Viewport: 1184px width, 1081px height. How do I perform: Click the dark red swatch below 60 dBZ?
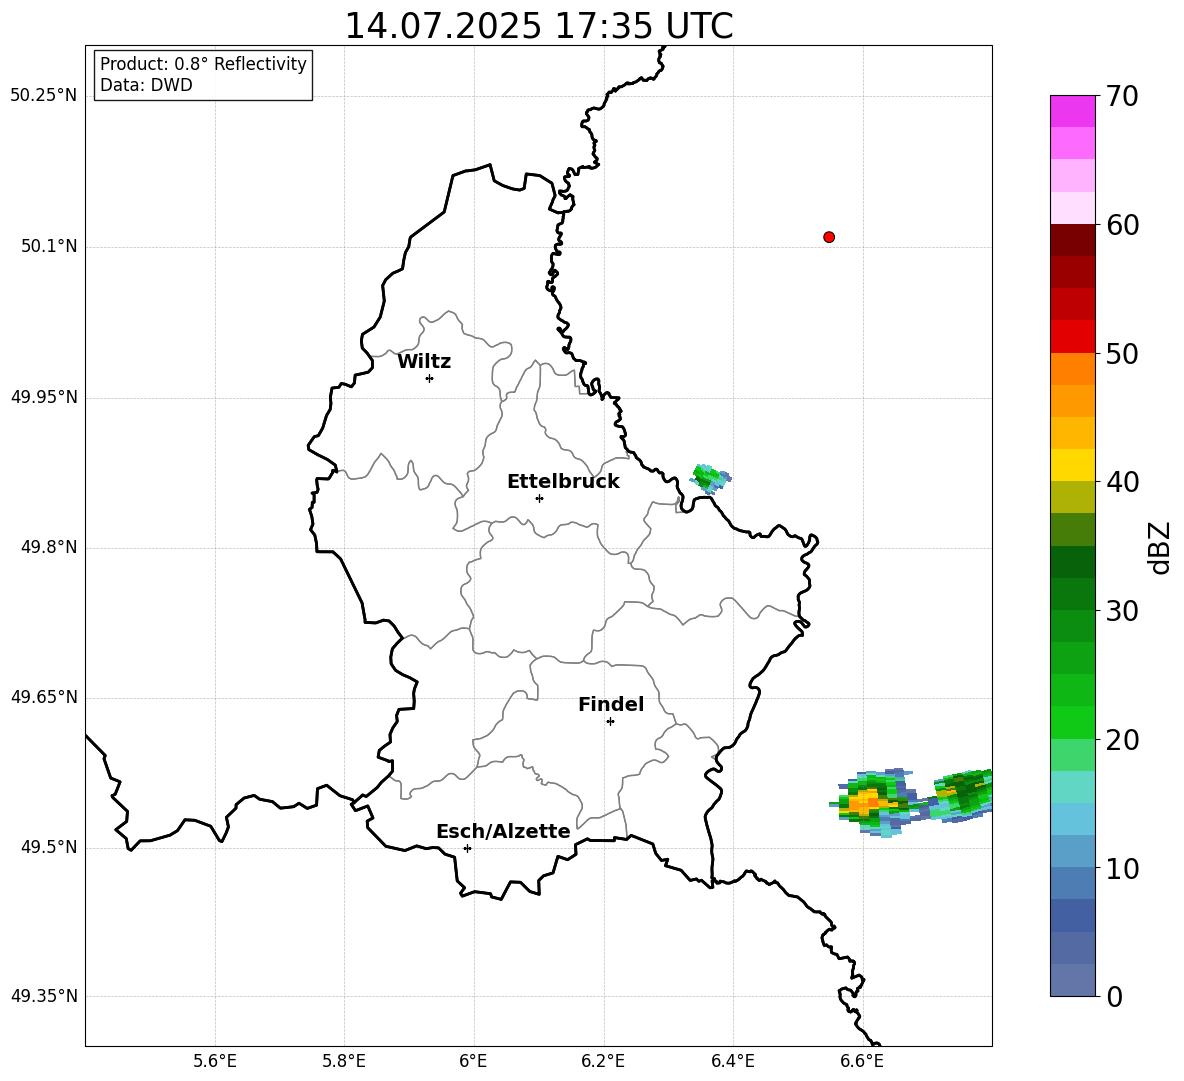point(1072,240)
